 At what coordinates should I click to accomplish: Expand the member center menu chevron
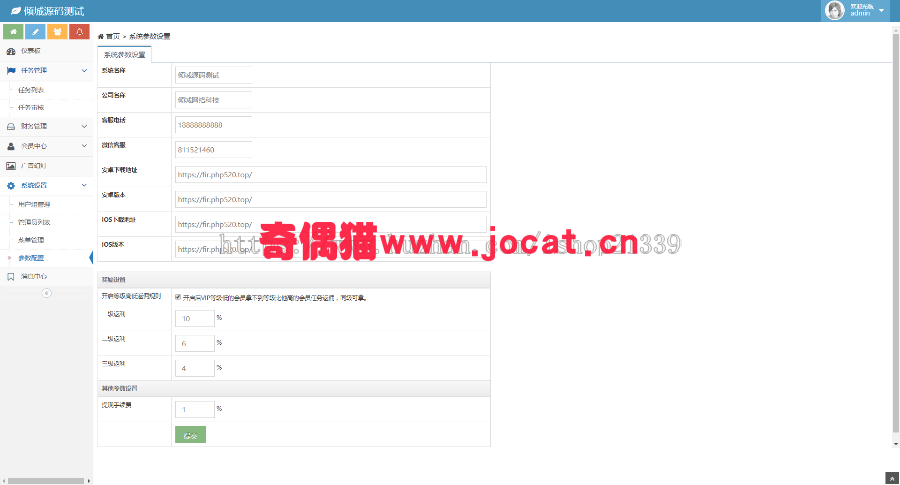(x=84, y=146)
